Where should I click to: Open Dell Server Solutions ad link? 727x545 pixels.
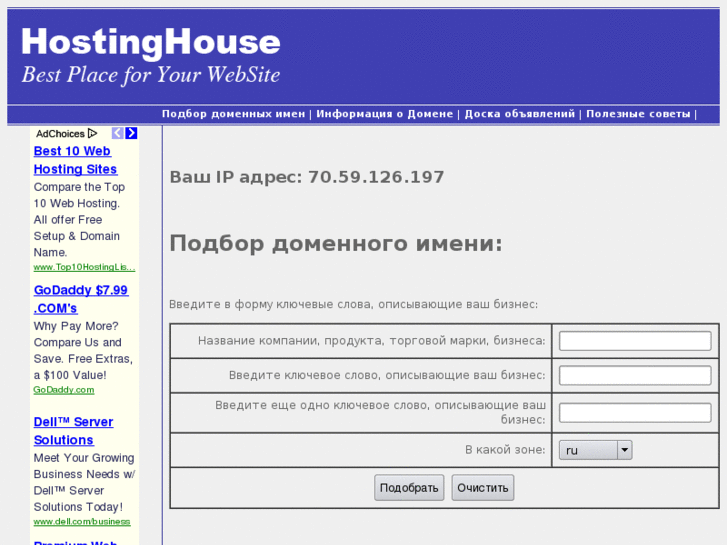(73, 431)
